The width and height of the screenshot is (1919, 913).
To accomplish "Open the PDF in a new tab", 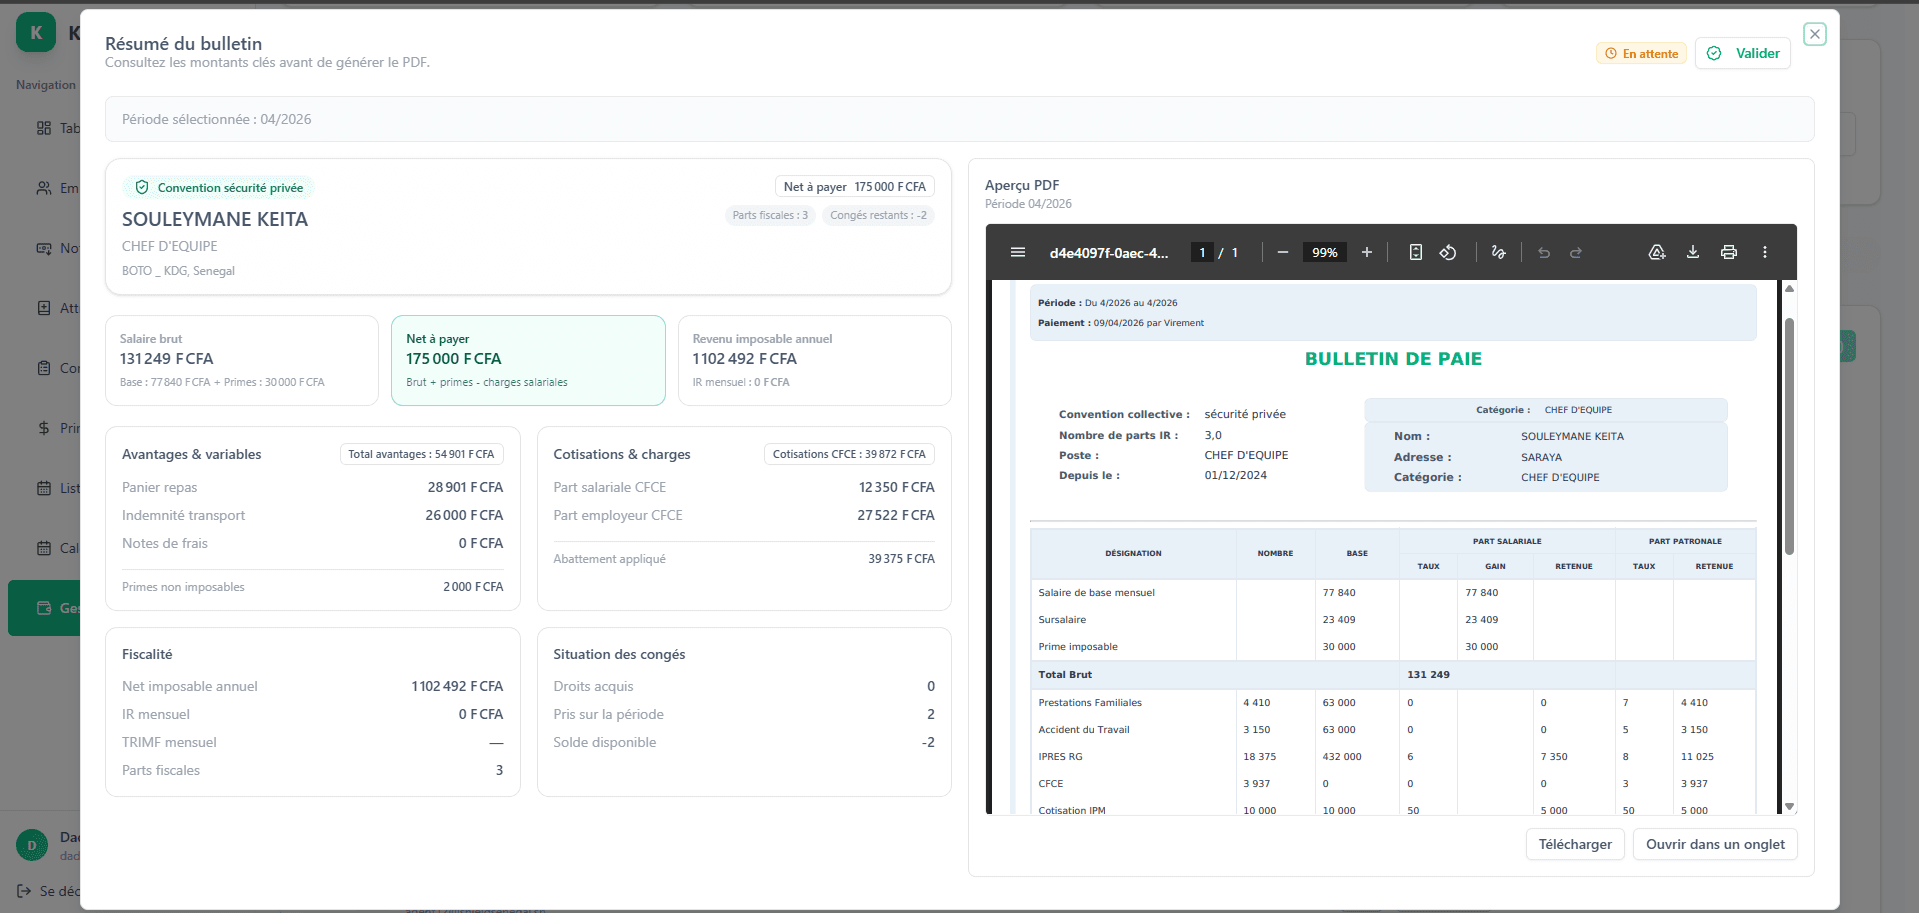I will (x=1715, y=844).
